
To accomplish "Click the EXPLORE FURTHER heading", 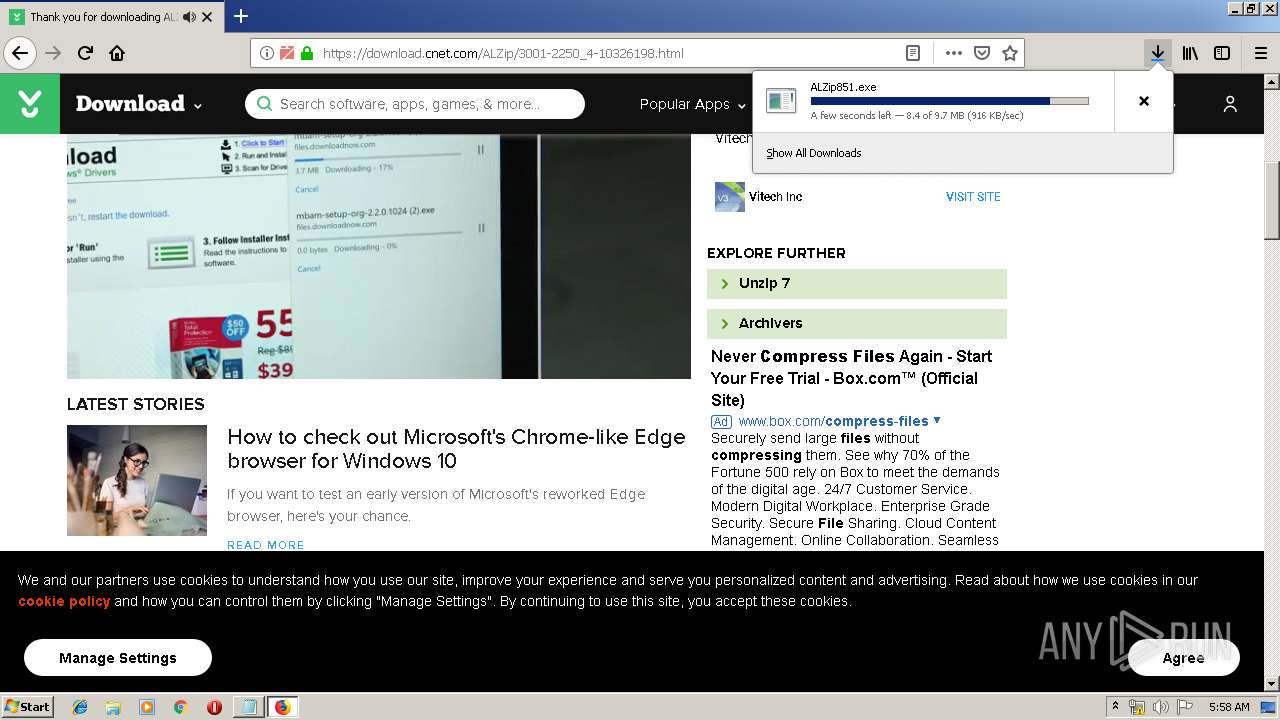I will click(x=776, y=253).
